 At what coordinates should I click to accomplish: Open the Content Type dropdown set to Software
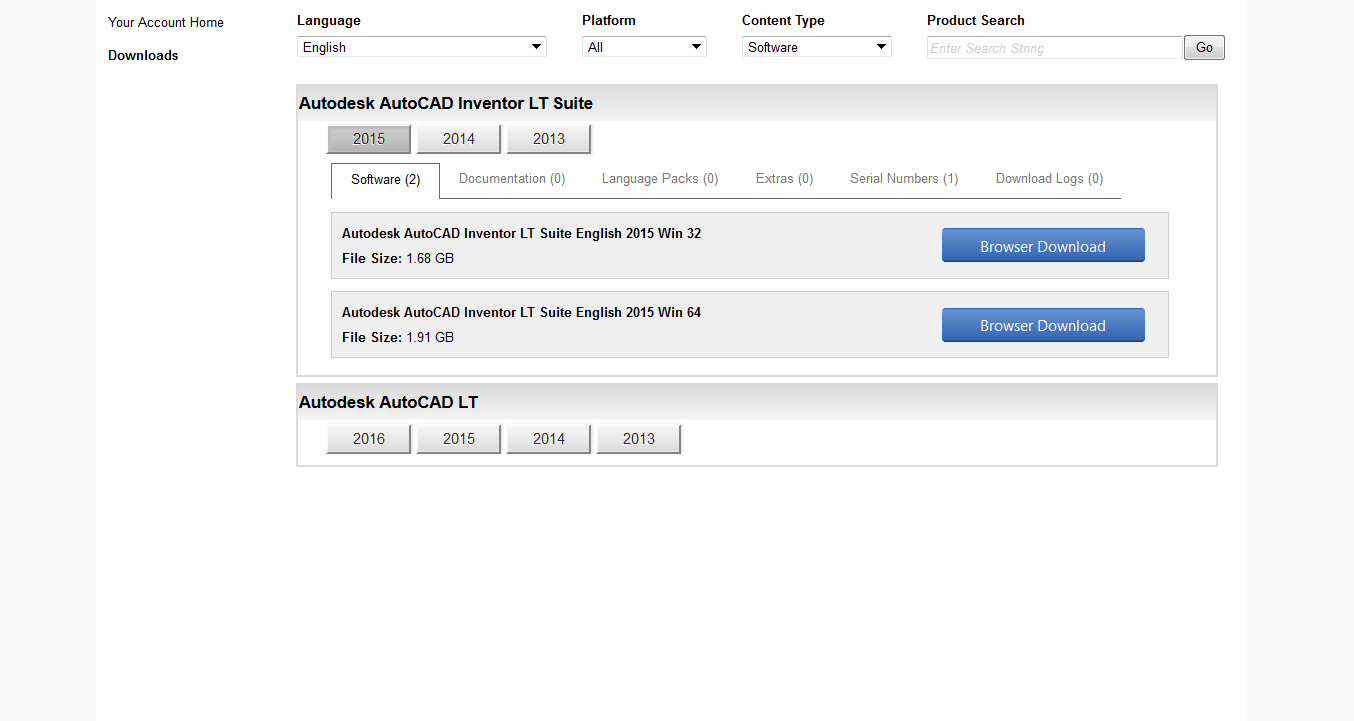pos(817,47)
